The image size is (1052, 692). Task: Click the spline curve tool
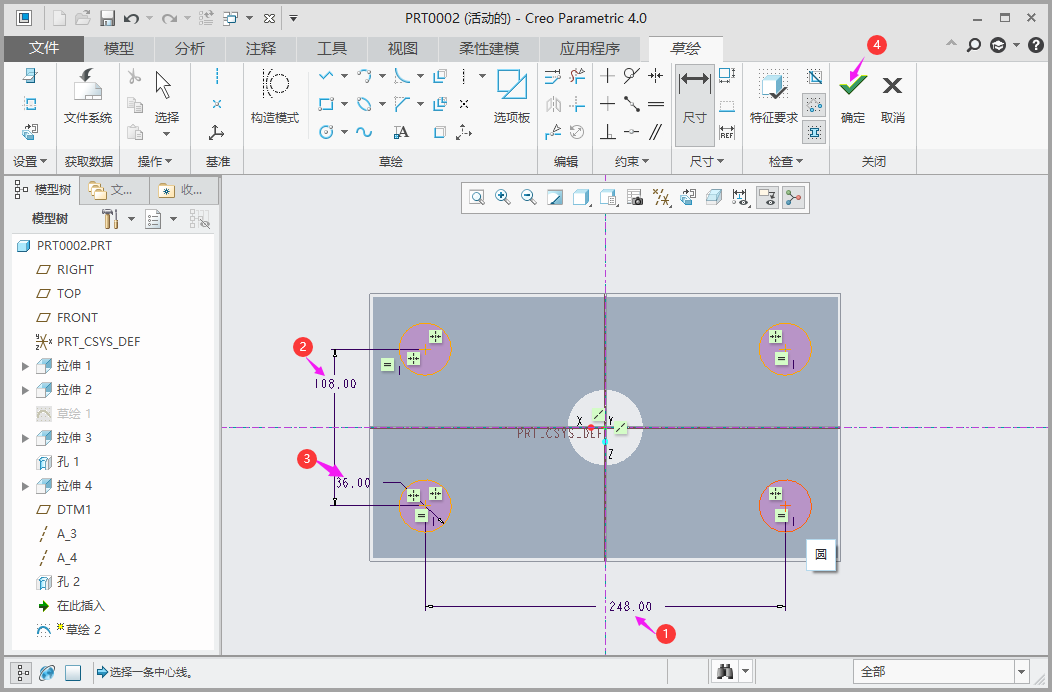tap(365, 132)
